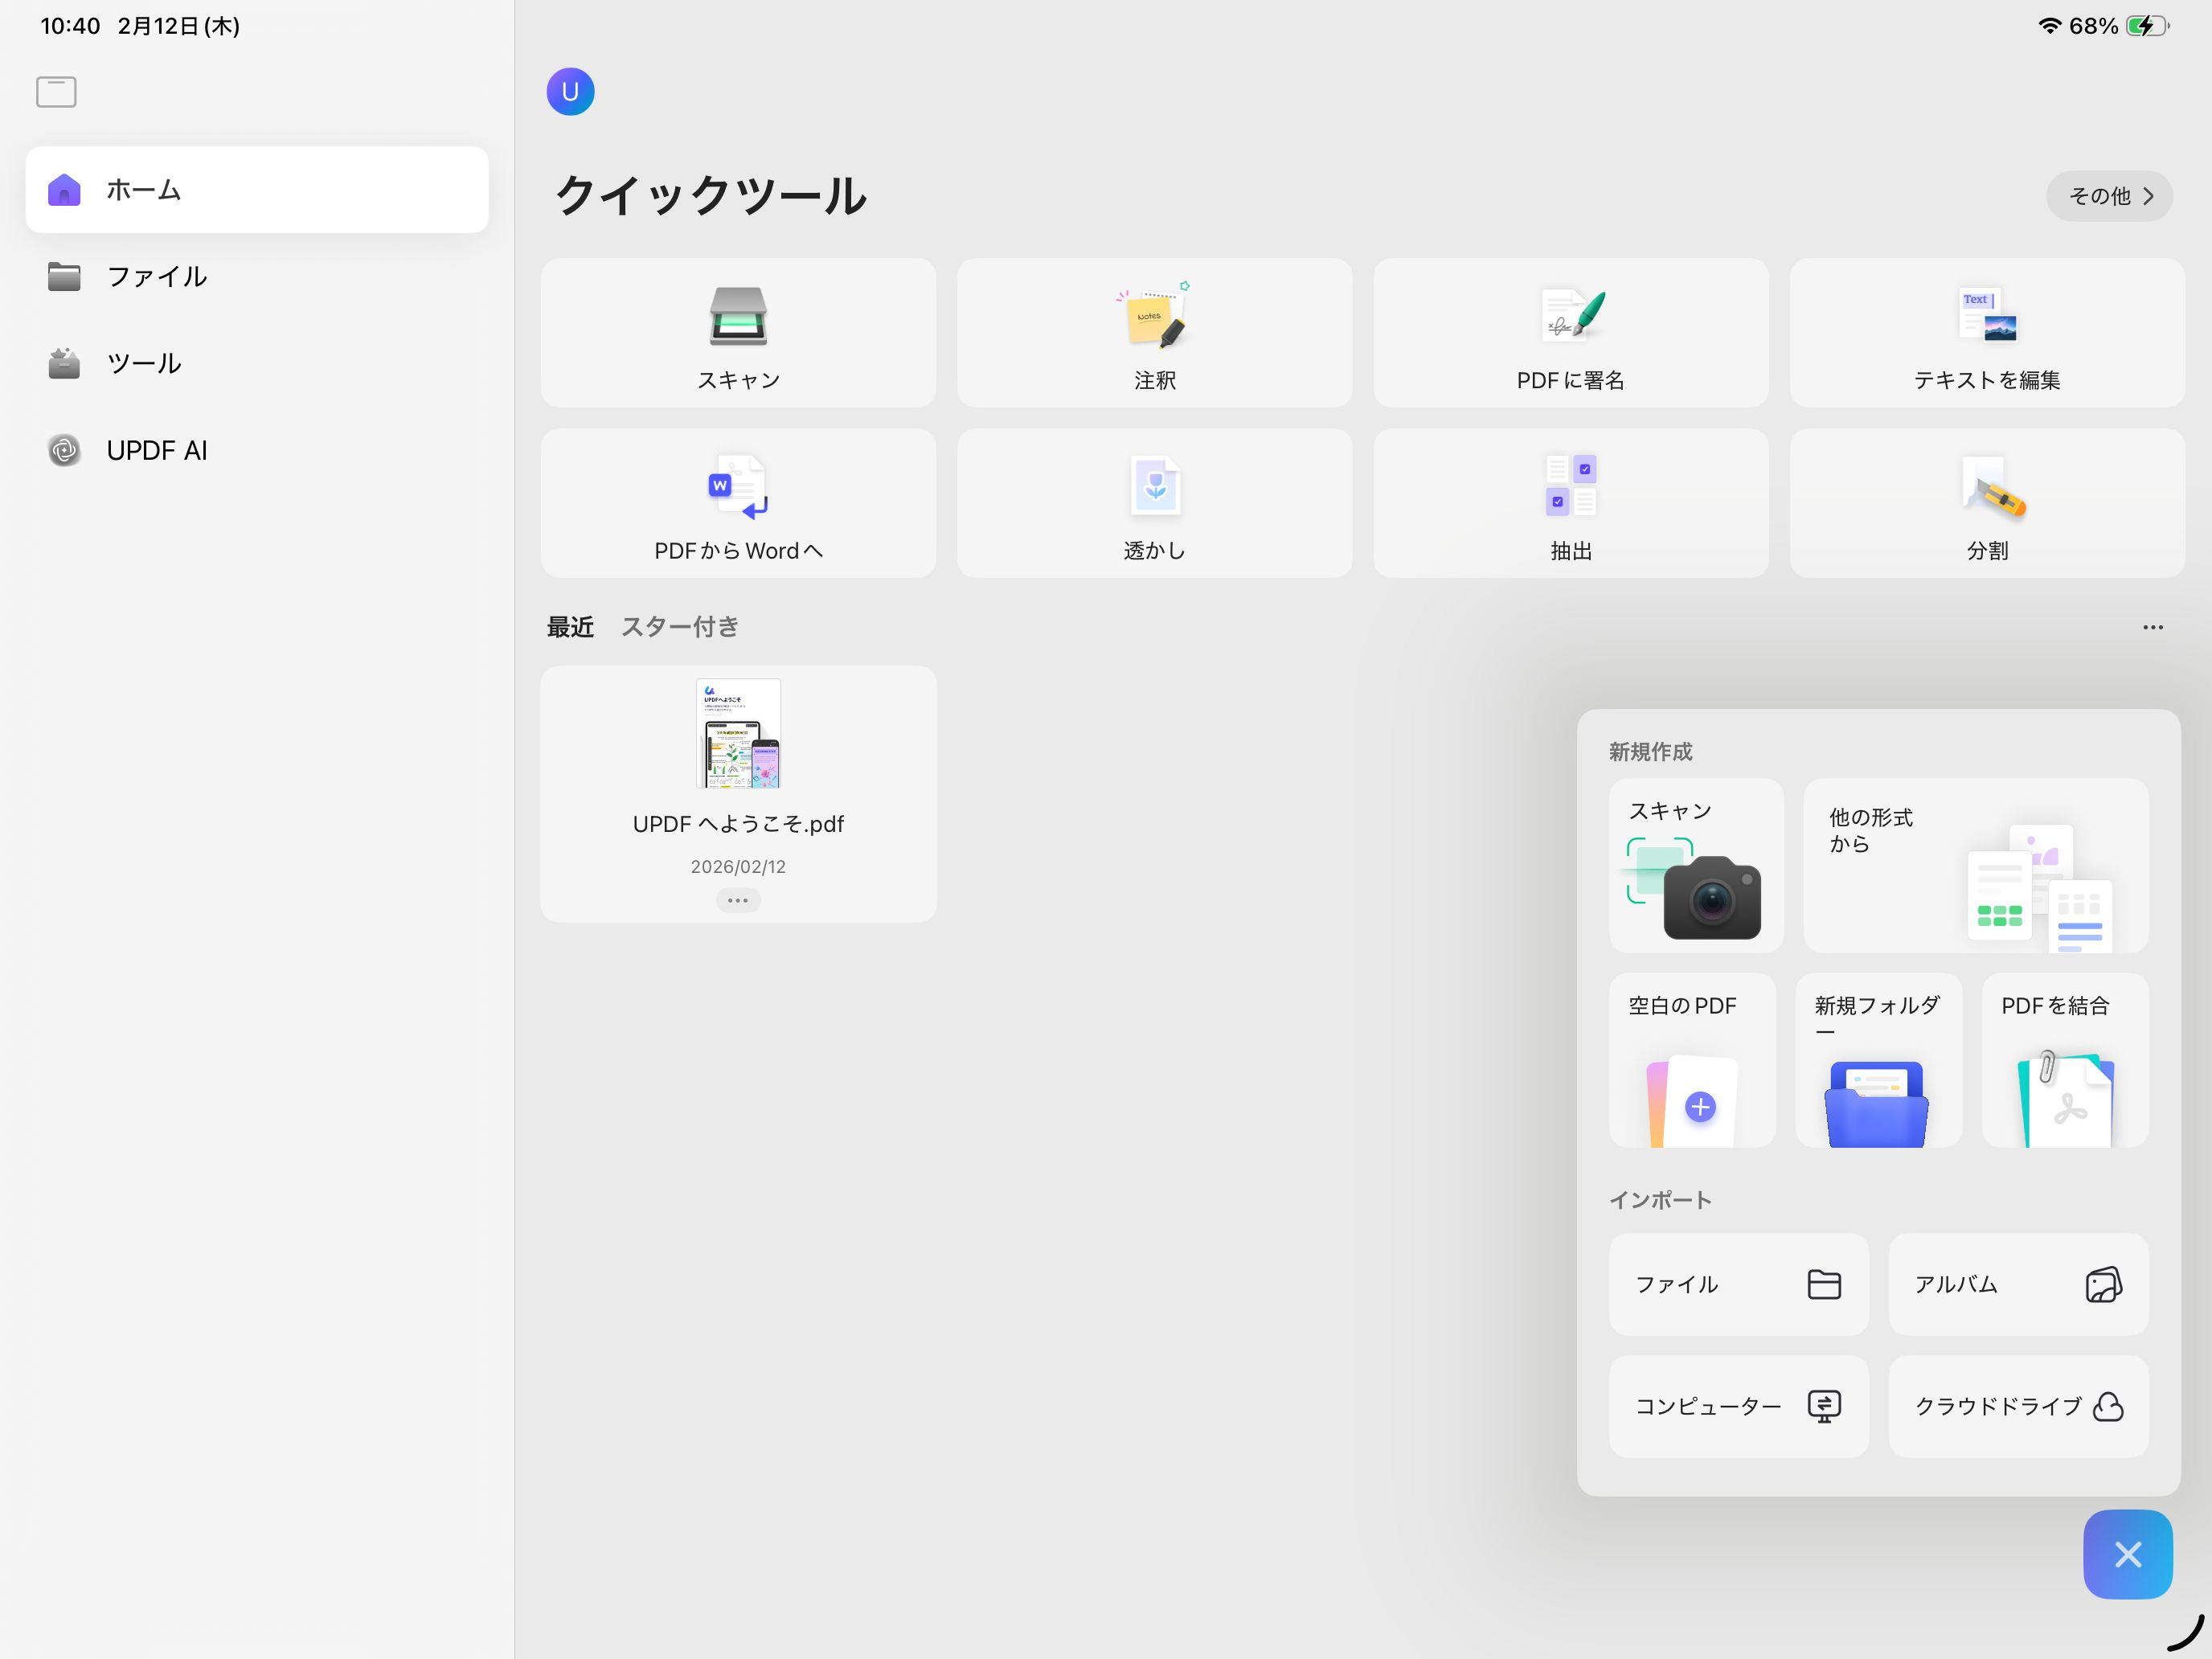The height and width of the screenshot is (1659, 2212).
Task: Open the Split (分割) tool
Action: (1986, 503)
